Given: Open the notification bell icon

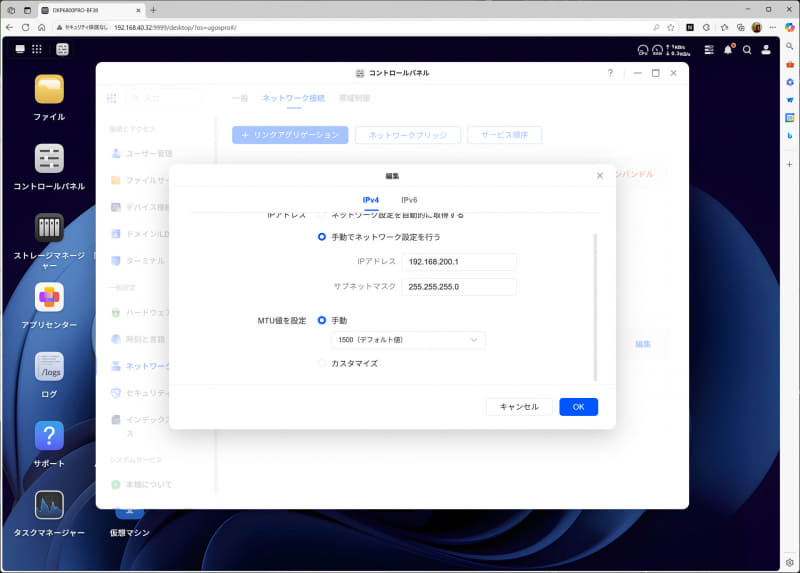Looking at the screenshot, I should [728, 49].
